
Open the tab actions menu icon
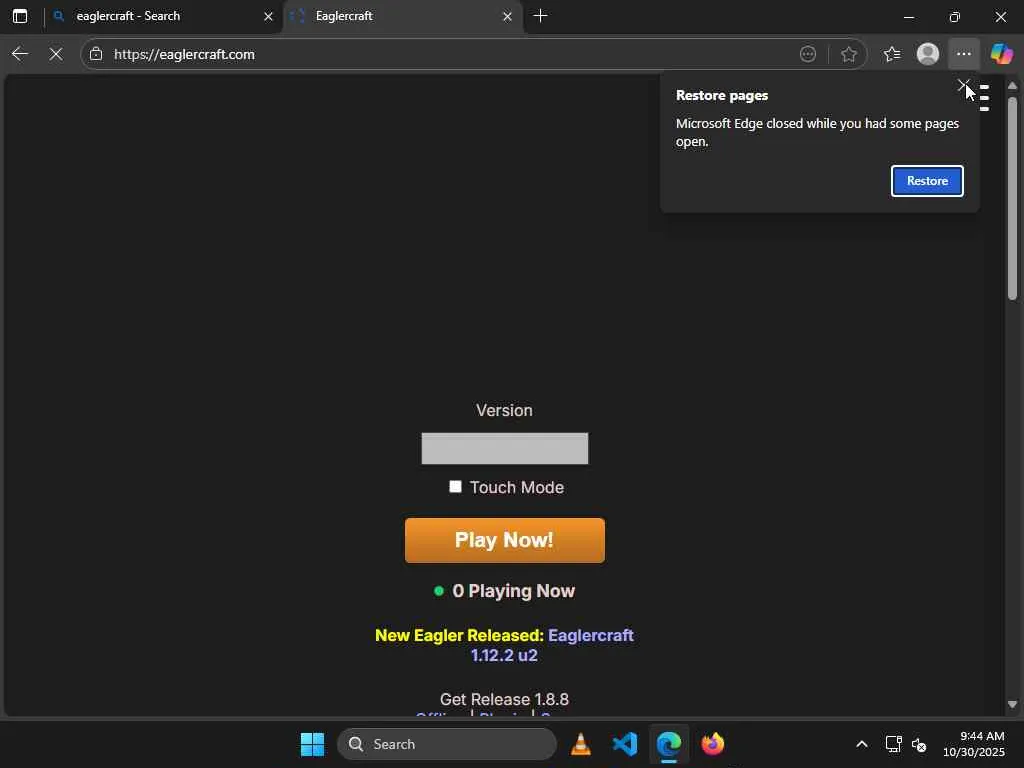20,16
